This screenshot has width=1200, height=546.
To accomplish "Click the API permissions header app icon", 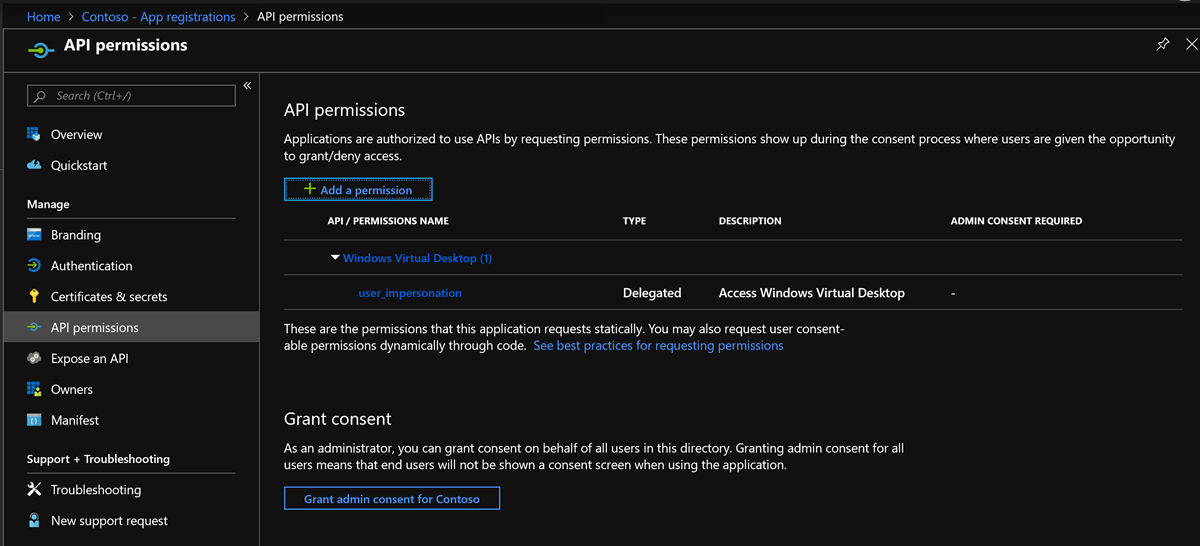I will 40,49.
